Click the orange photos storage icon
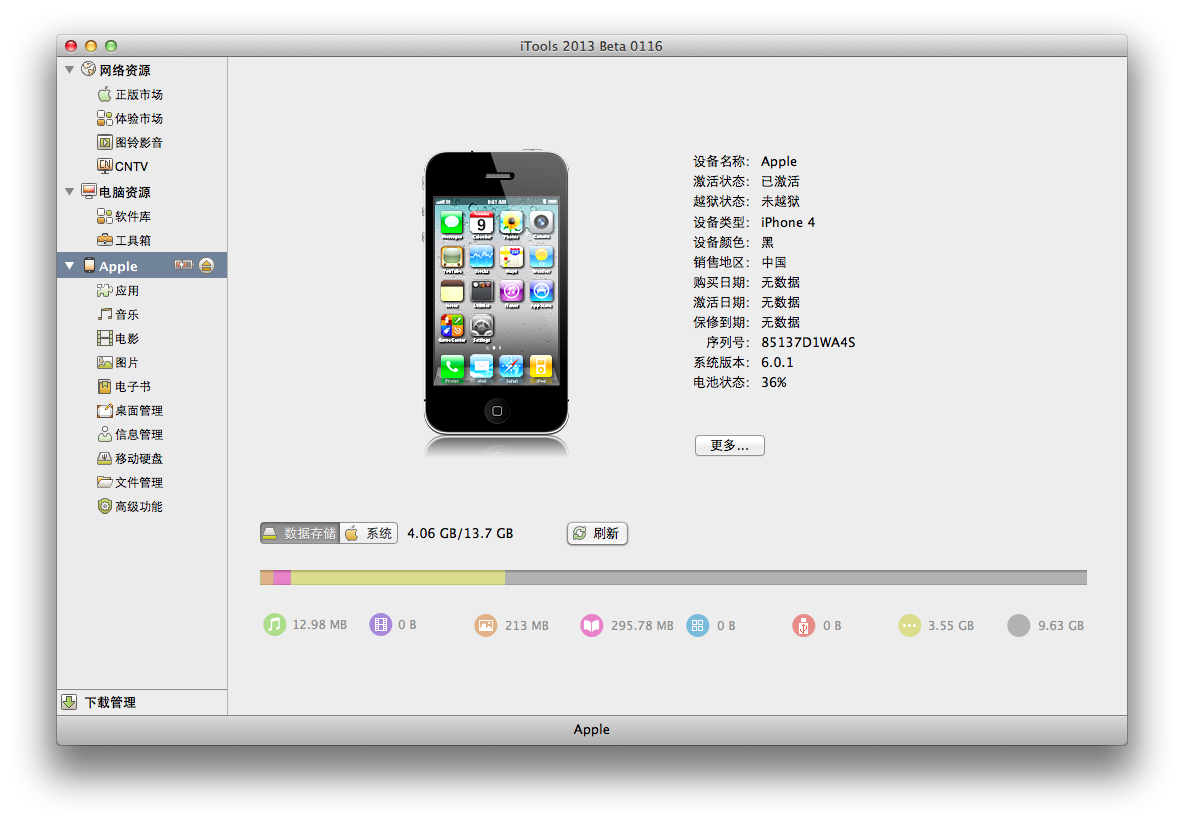This screenshot has height=824, width=1184. coord(486,625)
